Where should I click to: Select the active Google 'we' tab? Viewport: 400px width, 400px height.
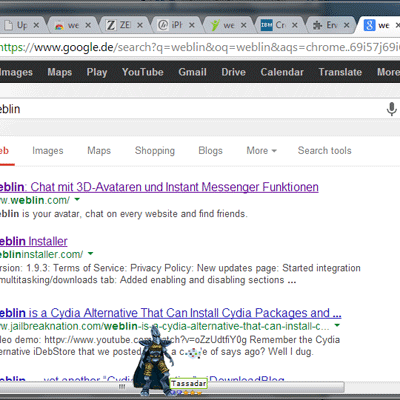click(380, 25)
